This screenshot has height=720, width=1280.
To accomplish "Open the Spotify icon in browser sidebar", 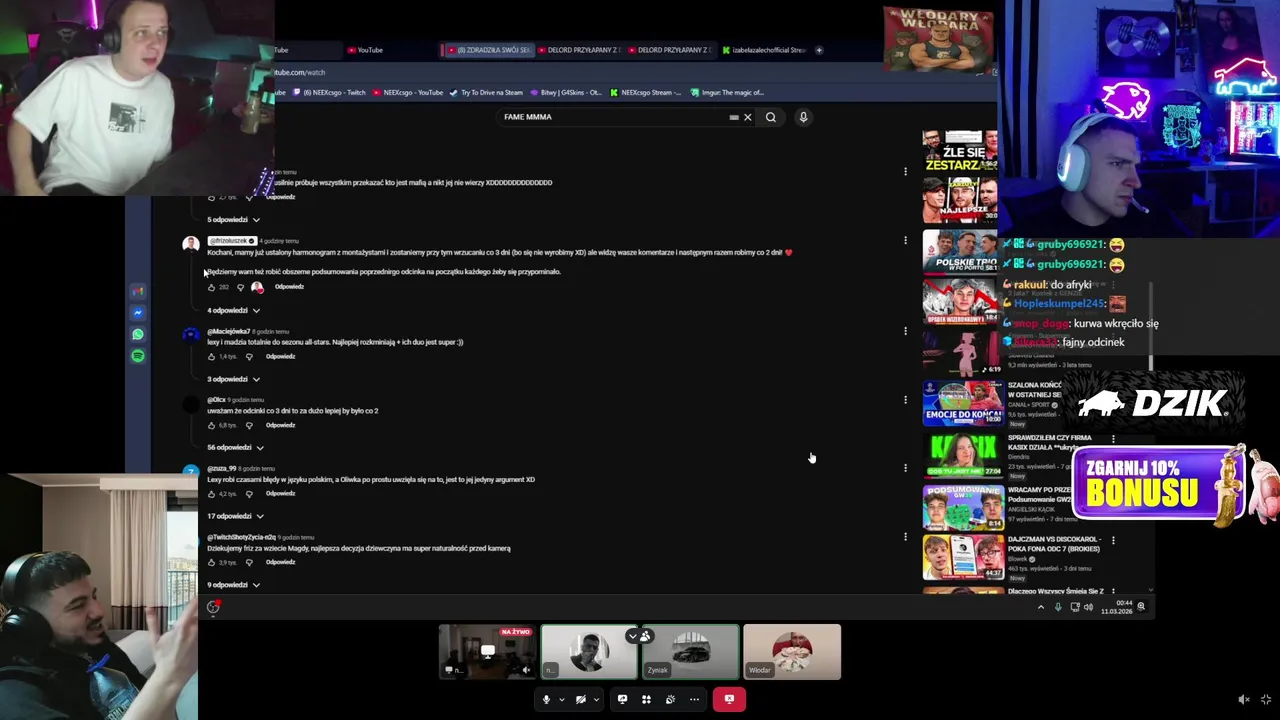I will click(x=138, y=356).
